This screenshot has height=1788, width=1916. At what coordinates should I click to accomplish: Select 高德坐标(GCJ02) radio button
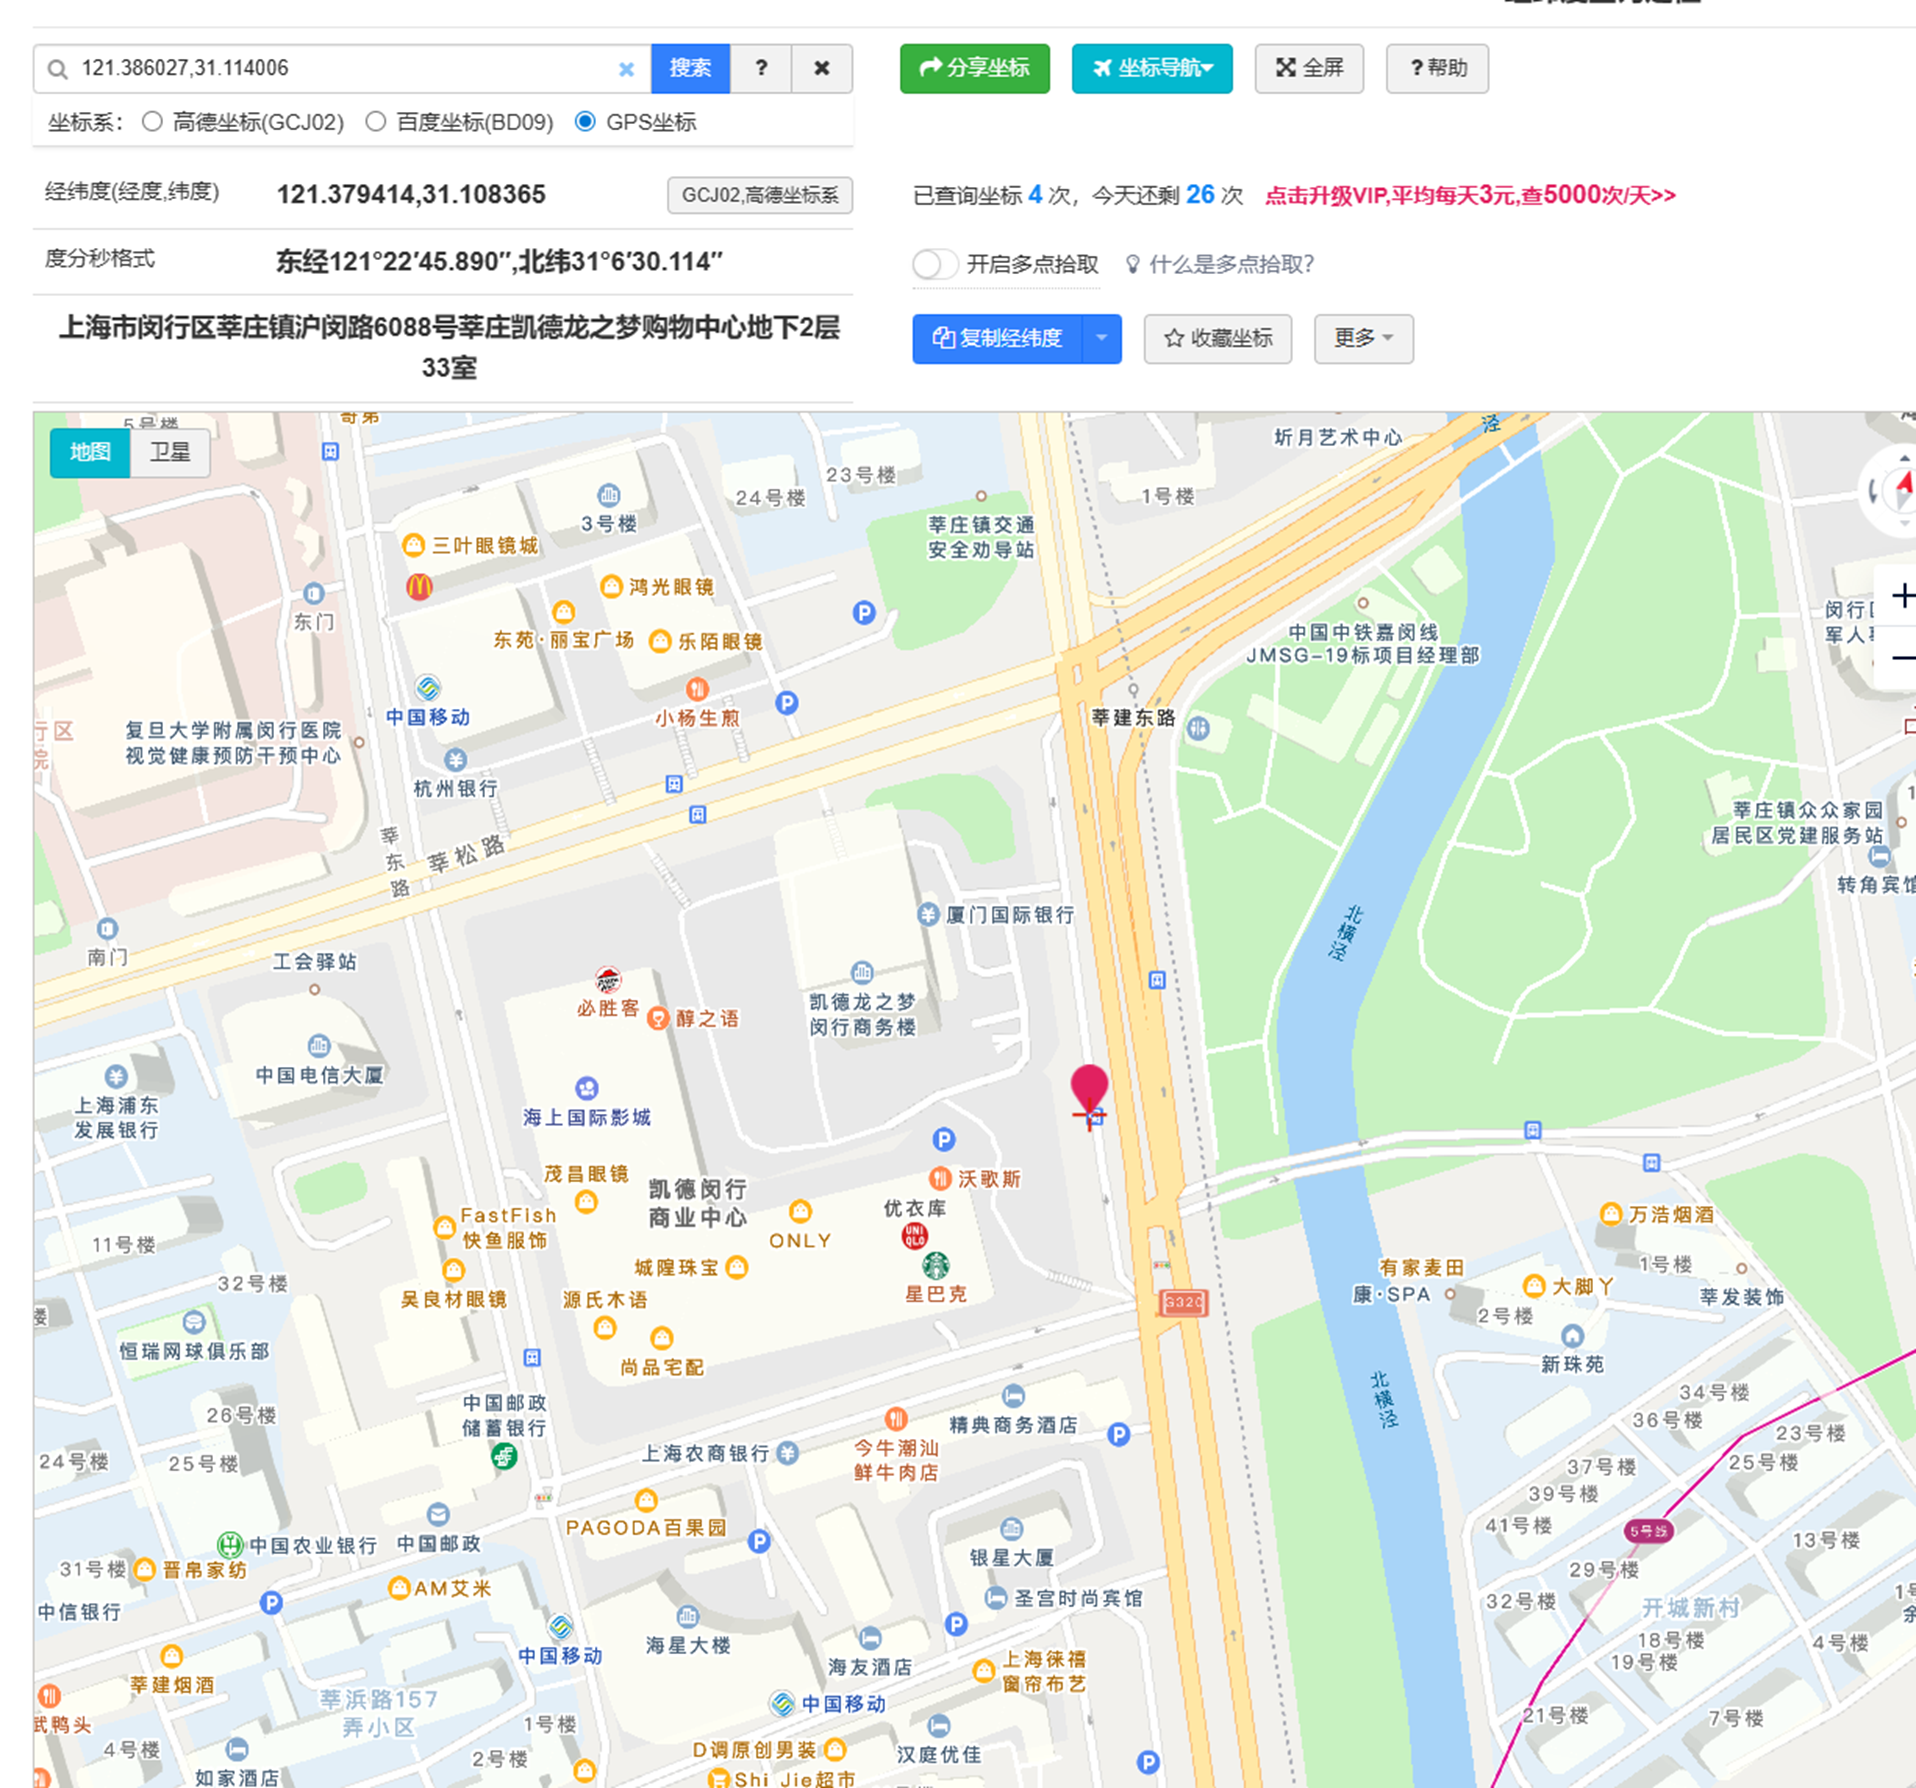(x=152, y=122)
